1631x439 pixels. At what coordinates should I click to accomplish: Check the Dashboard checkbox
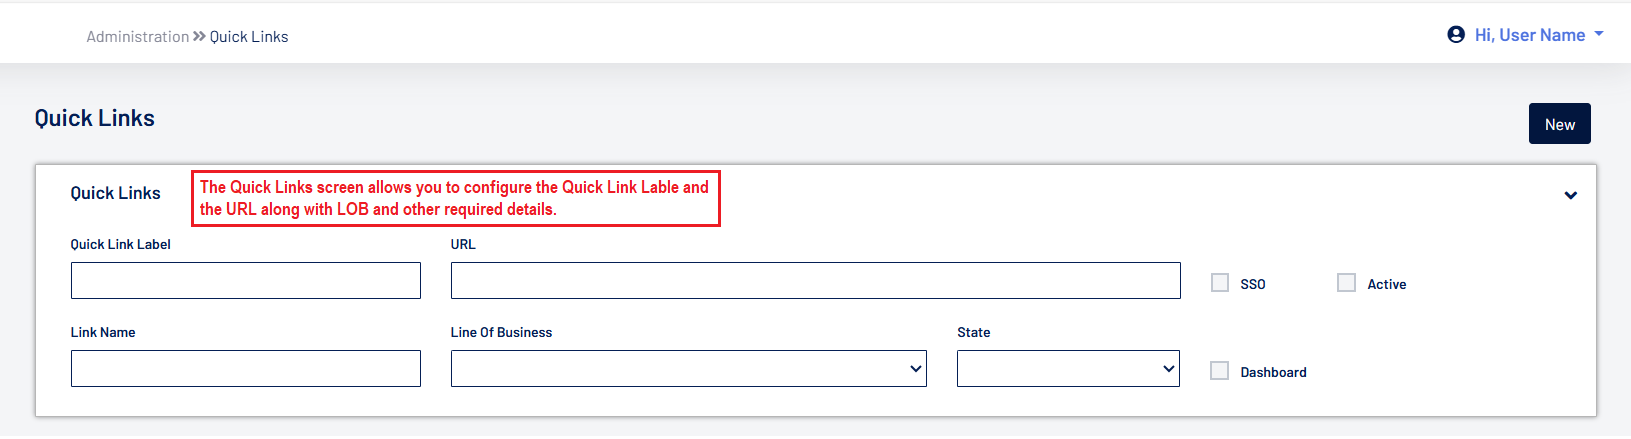click(x=1220, y=371)
